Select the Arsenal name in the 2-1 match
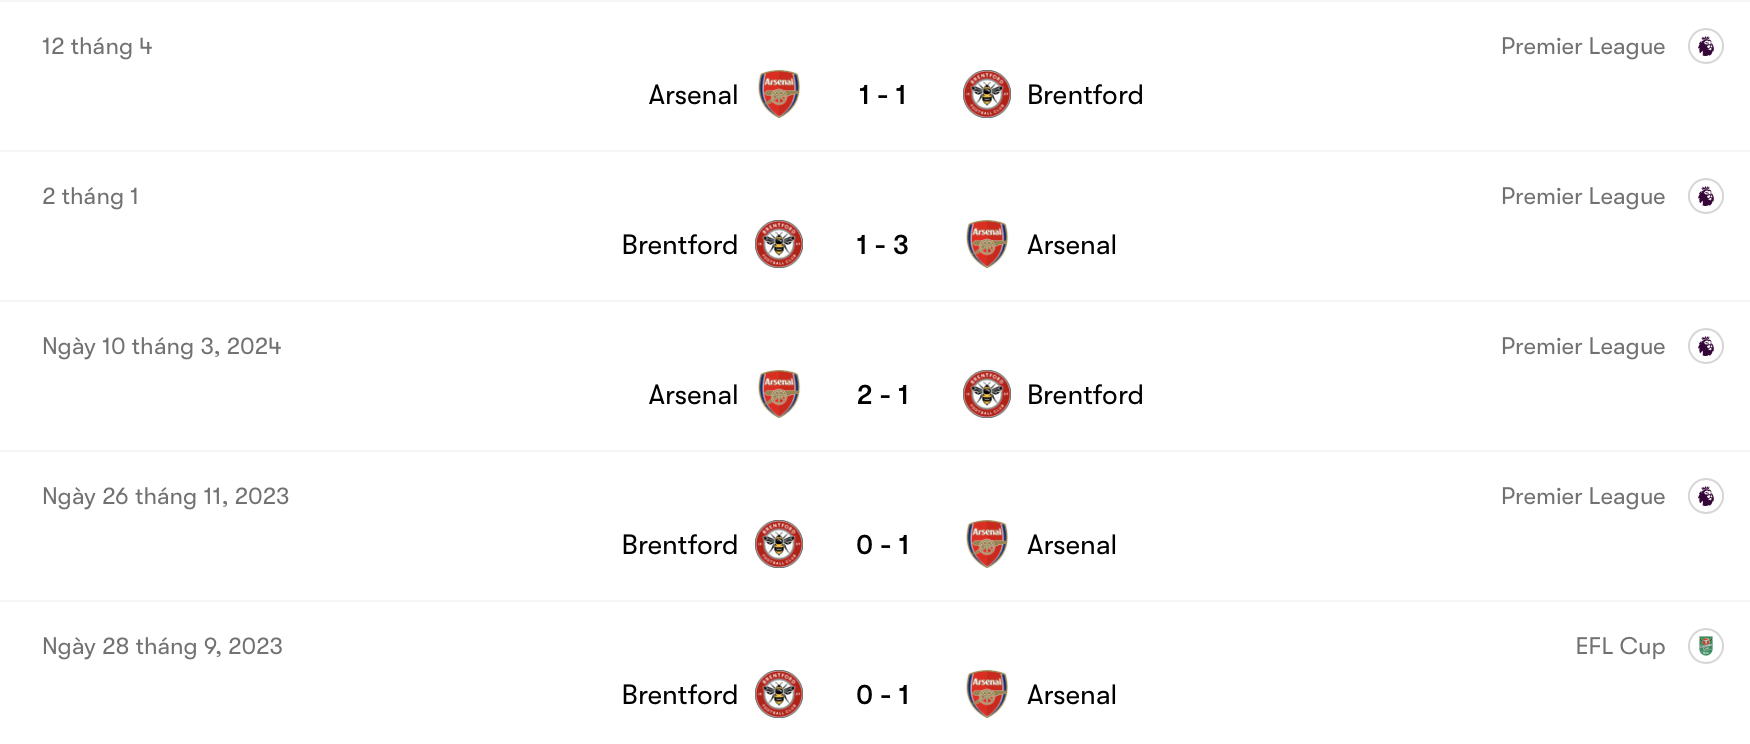Screen dimensions: 1750x744 click(692, 394)
